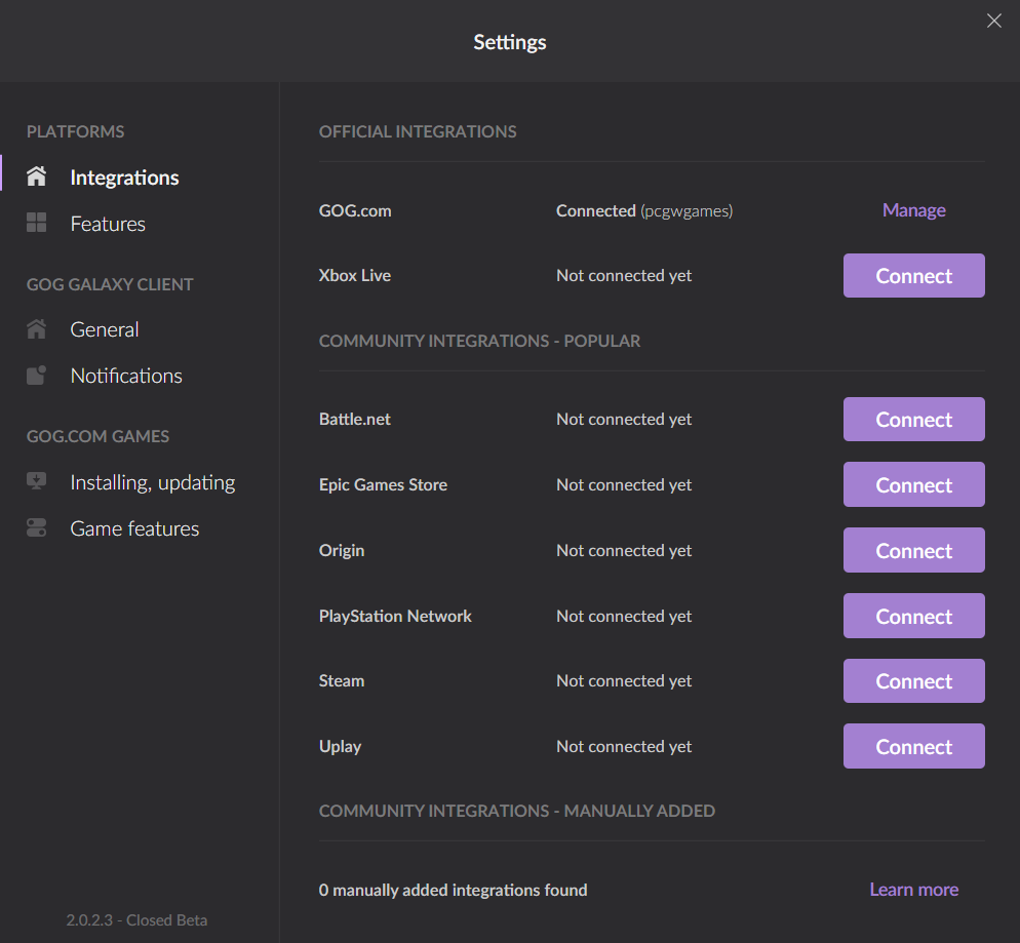Click the General home icon

tap(37, 329)
